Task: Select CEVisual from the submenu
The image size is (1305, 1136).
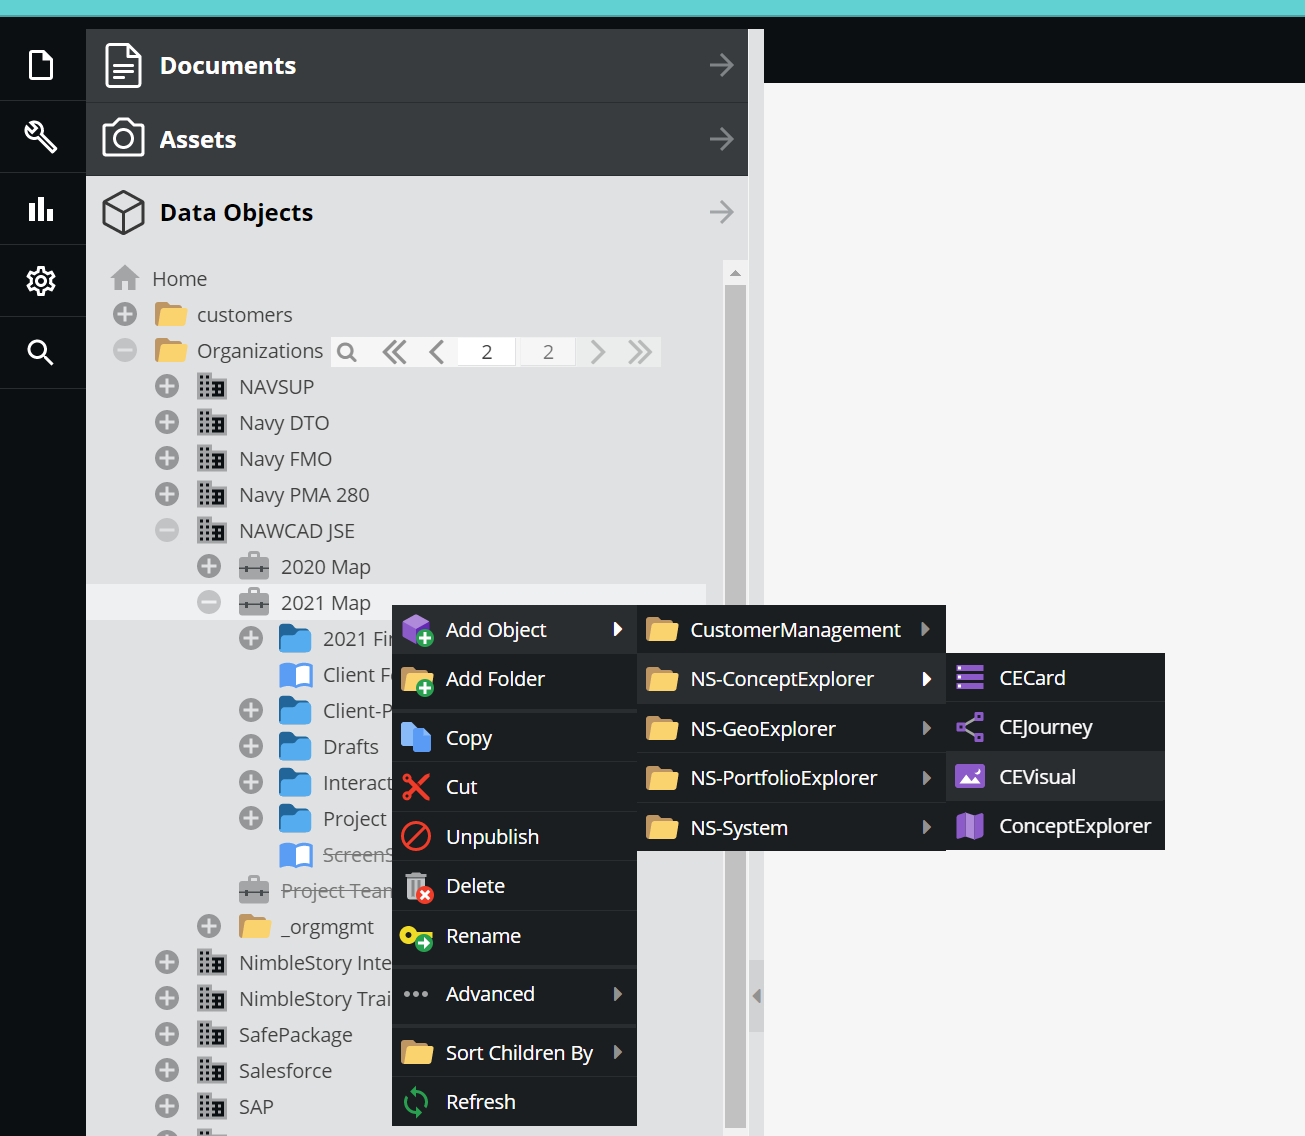Action: 1037,777
